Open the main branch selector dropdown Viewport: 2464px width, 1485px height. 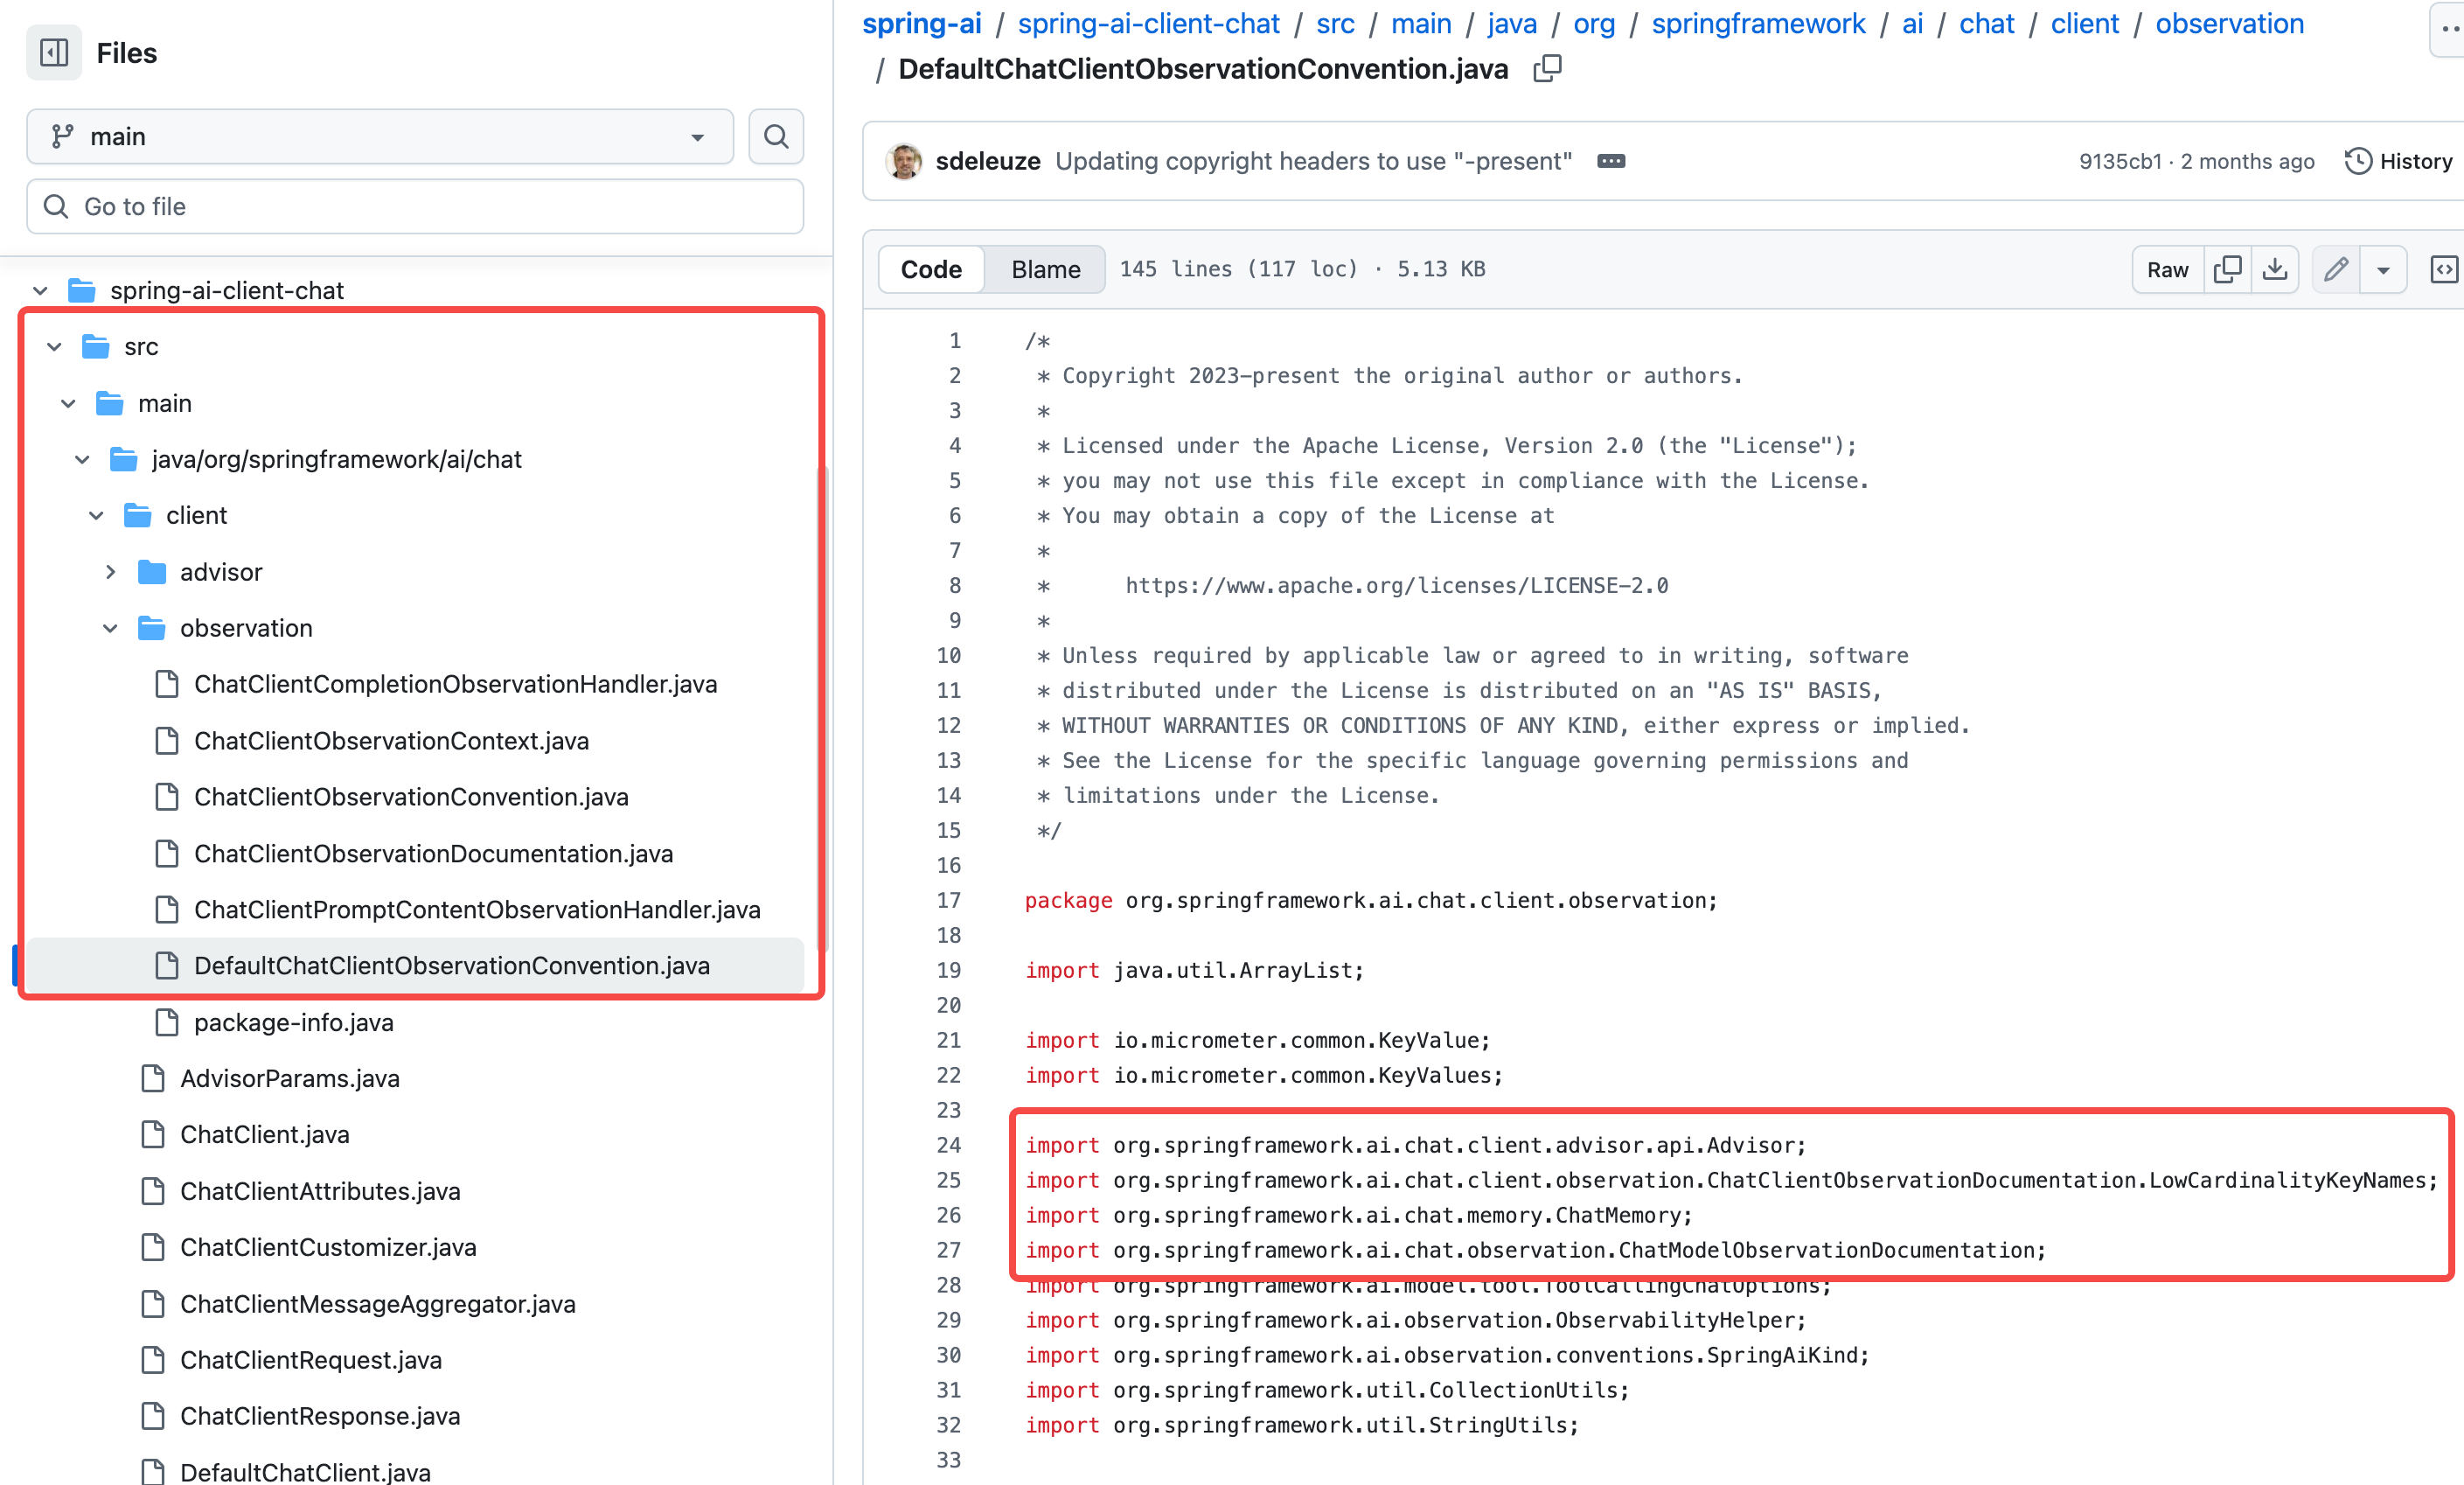tap(380, 136)
